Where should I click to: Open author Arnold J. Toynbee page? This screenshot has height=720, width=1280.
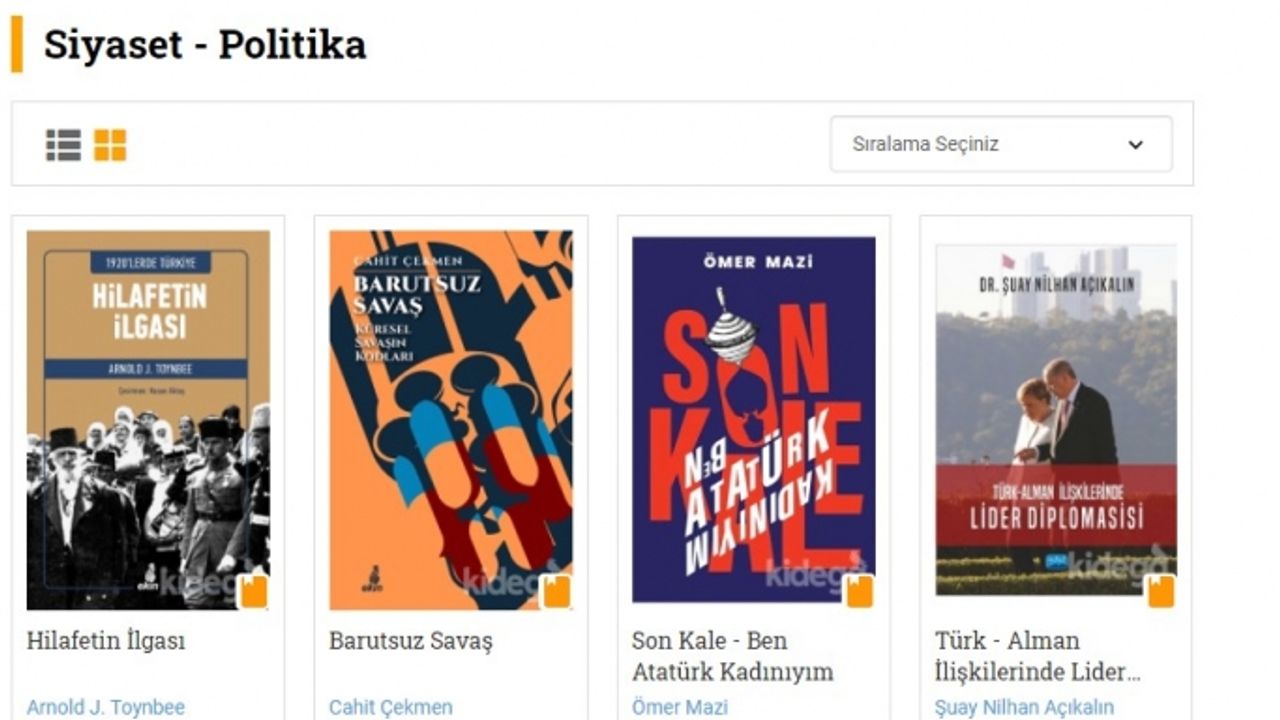[106, 707]
